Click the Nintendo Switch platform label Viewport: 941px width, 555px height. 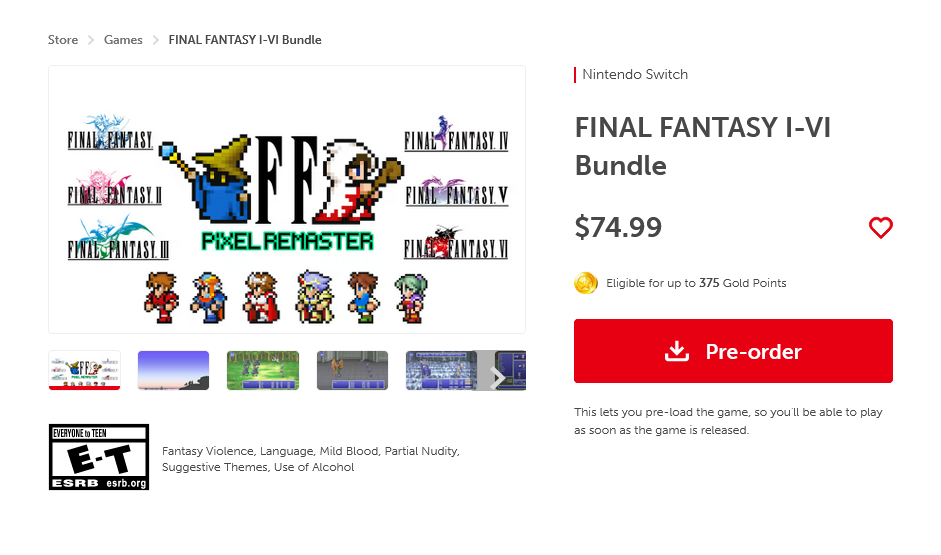coord(635,74)
